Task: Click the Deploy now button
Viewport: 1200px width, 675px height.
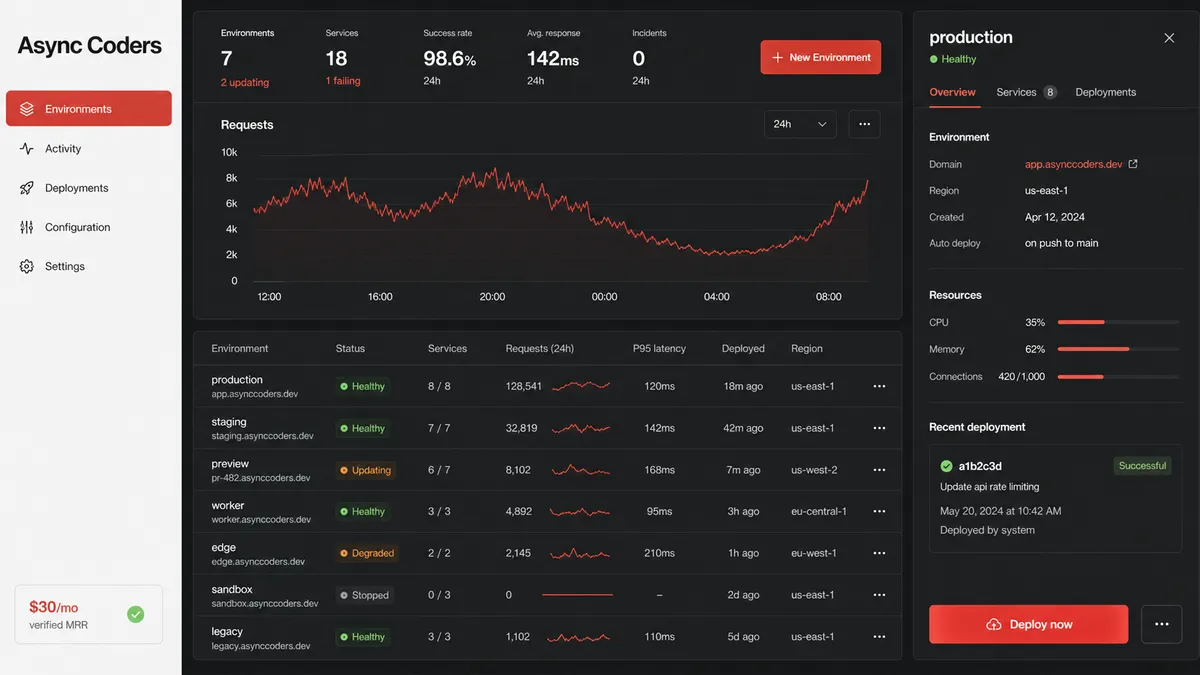Action: coord(1028,624)
